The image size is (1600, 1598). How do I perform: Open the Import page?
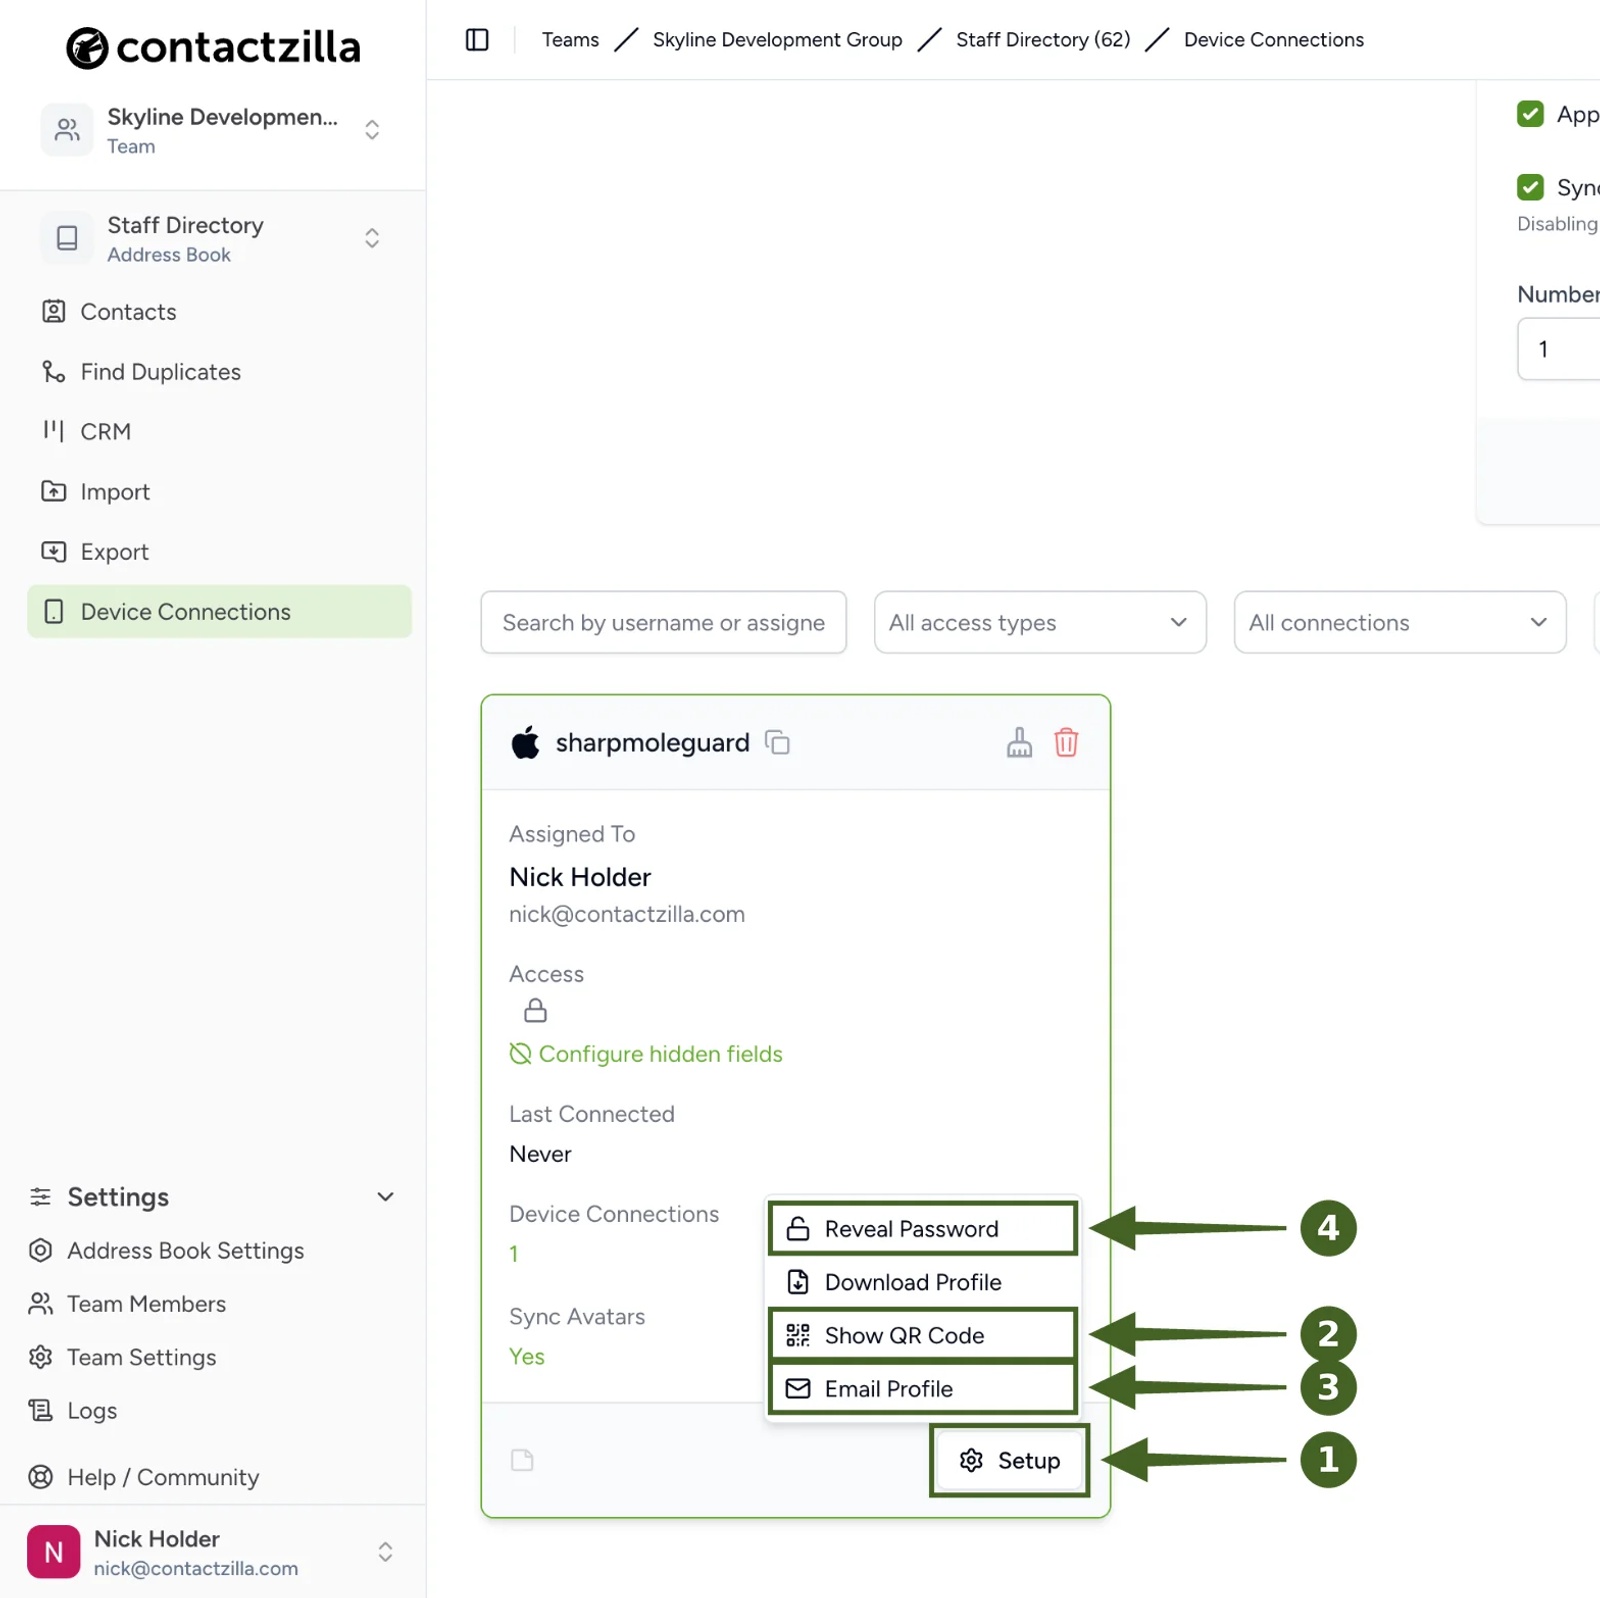tap(219, 492)
